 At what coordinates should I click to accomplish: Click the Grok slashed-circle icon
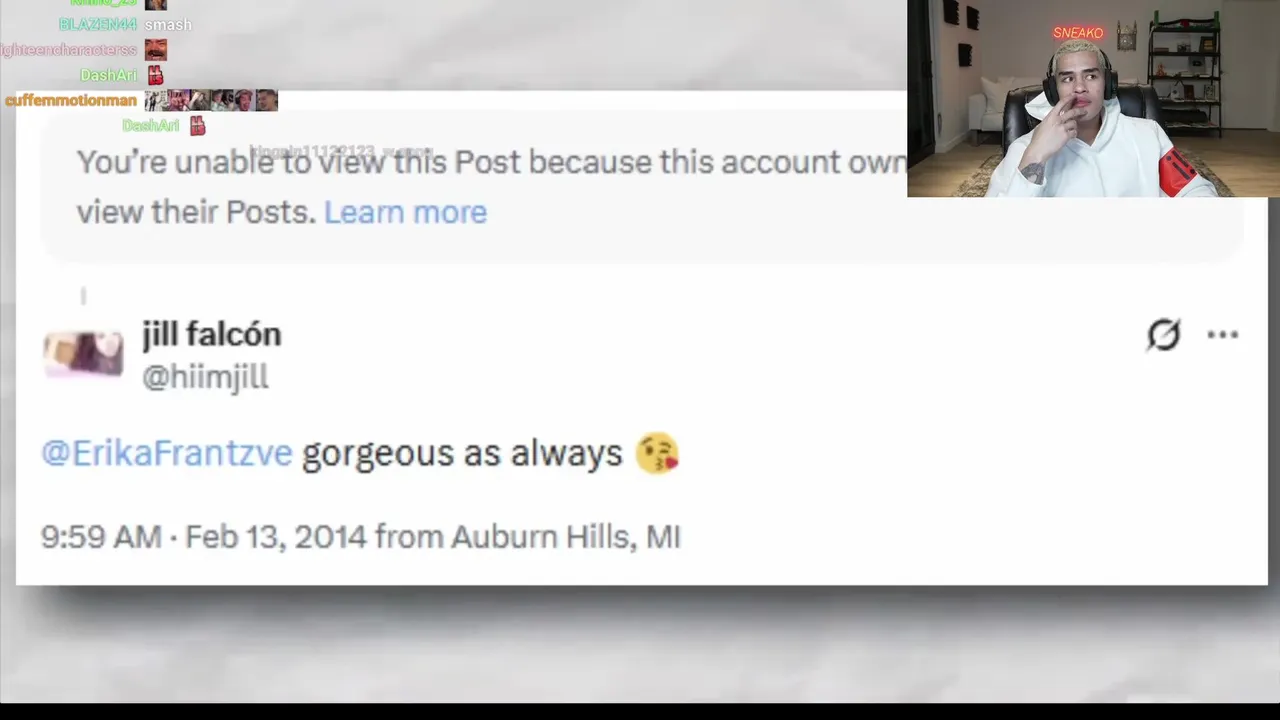pos(1163,335)
